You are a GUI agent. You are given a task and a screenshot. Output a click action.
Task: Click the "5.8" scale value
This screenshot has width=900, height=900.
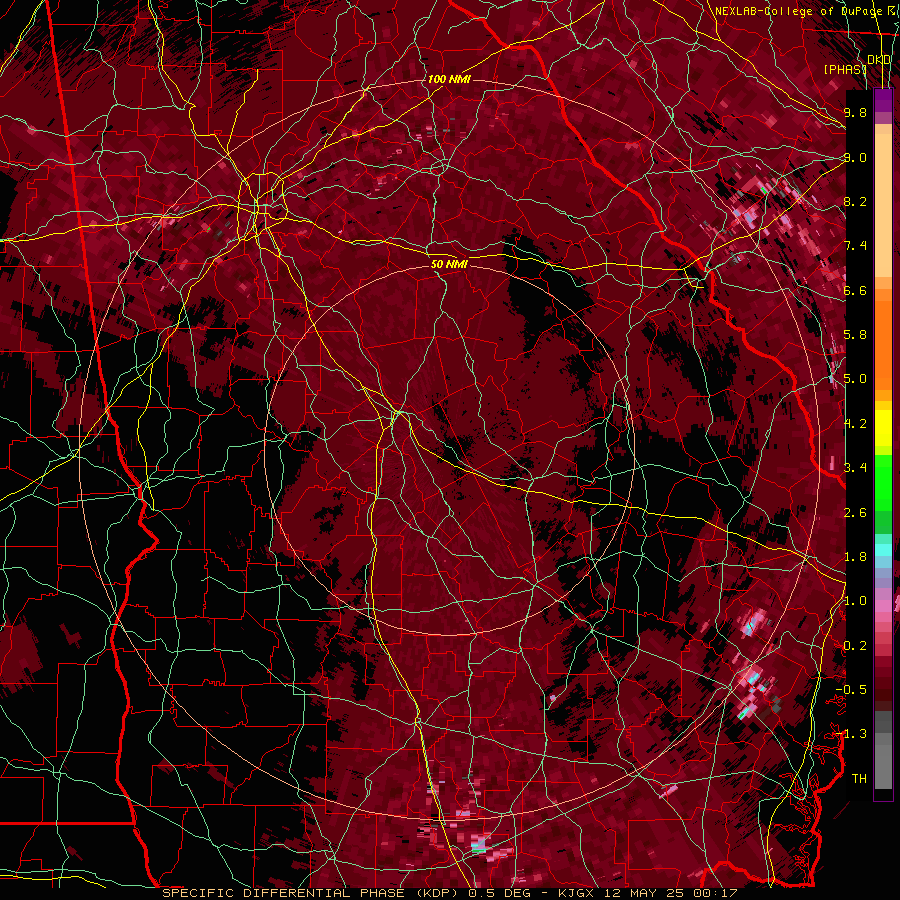pyautogui.click(x=855, y=335)
